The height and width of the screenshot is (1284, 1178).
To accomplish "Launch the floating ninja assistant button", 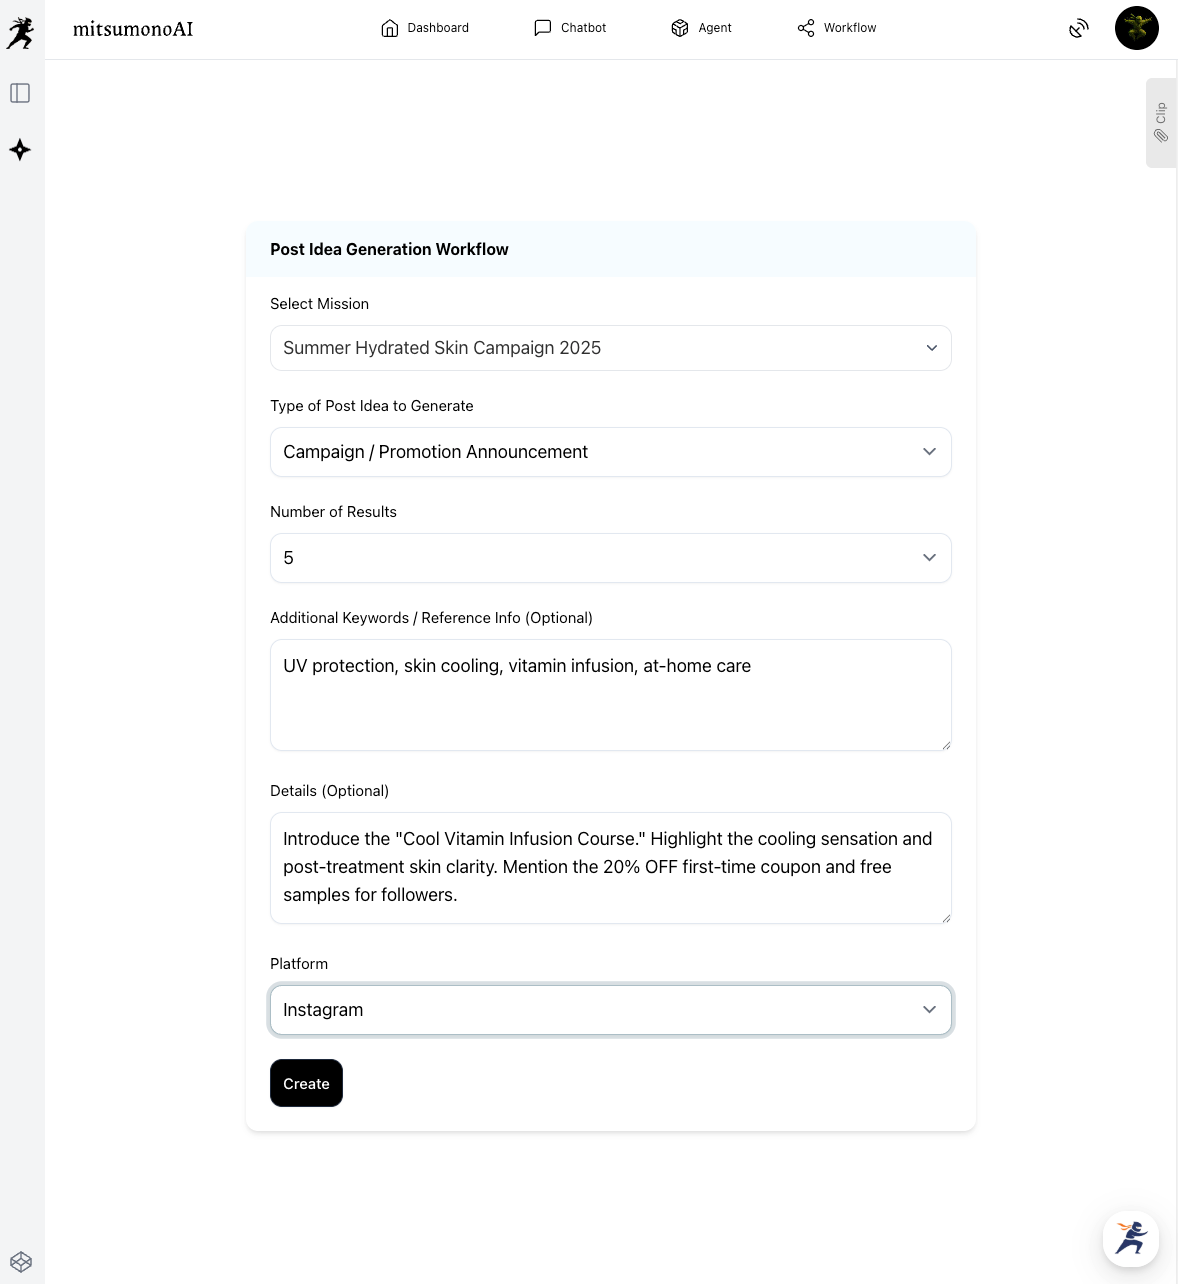I will coord(1131,1238).
